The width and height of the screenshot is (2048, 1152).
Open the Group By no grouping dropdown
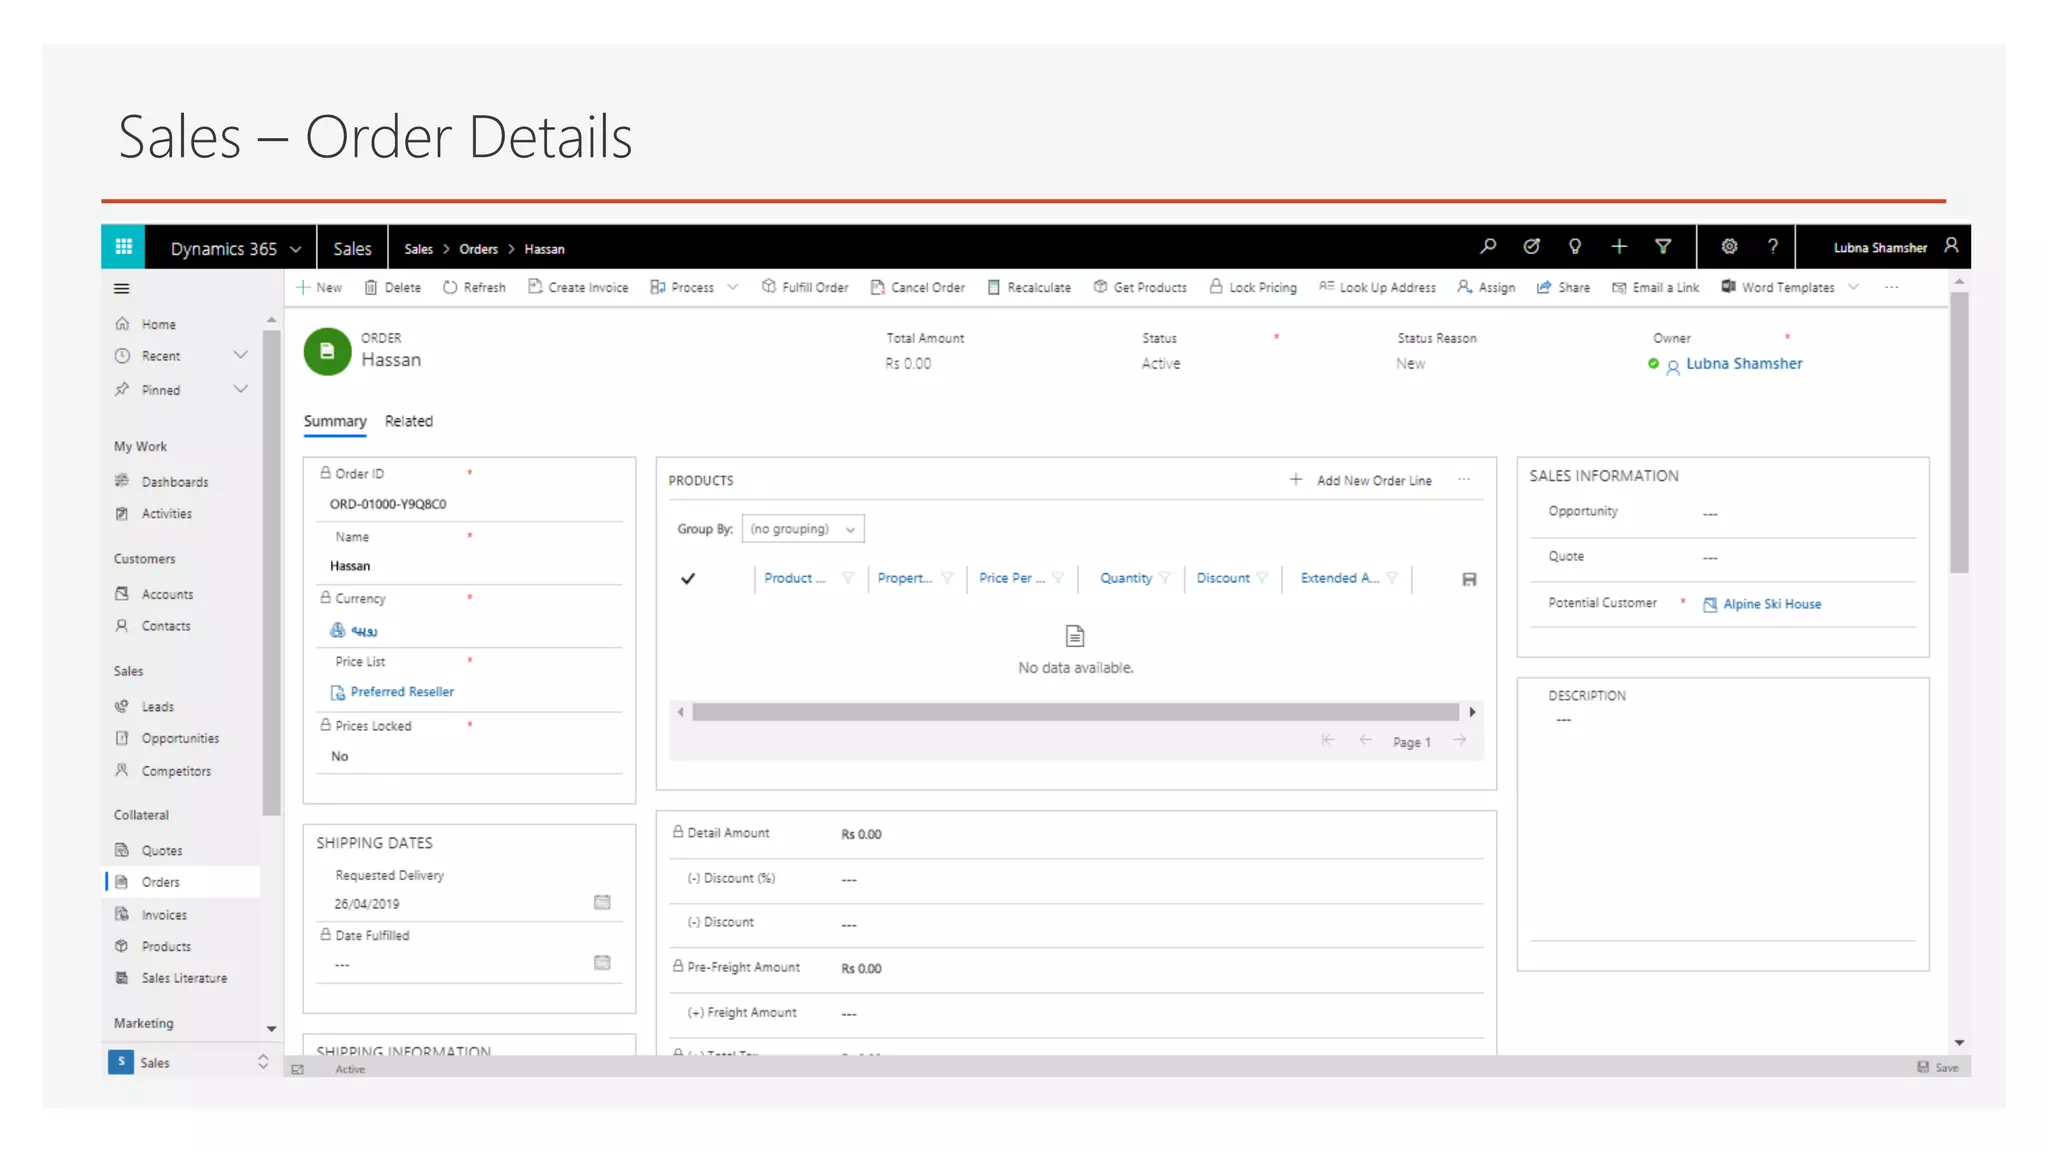803,529
